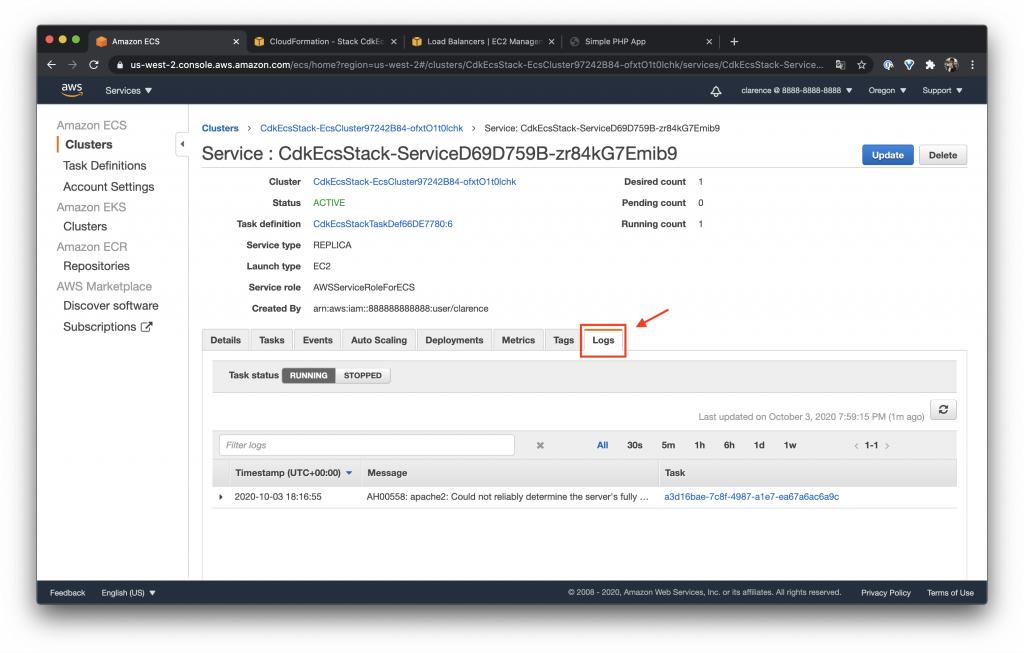Bookmark this page with the star icon
The width and height of the screenshot is (1024, 653).
pos(861,65)
